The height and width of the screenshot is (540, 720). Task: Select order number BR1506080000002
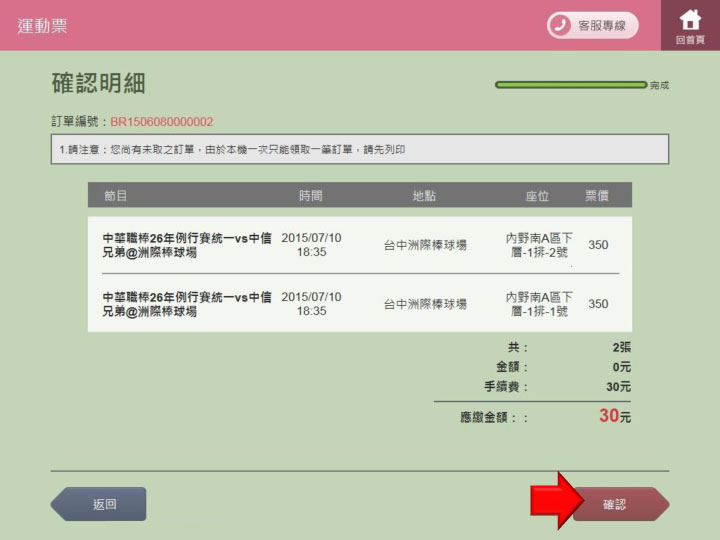pos(162,122)
